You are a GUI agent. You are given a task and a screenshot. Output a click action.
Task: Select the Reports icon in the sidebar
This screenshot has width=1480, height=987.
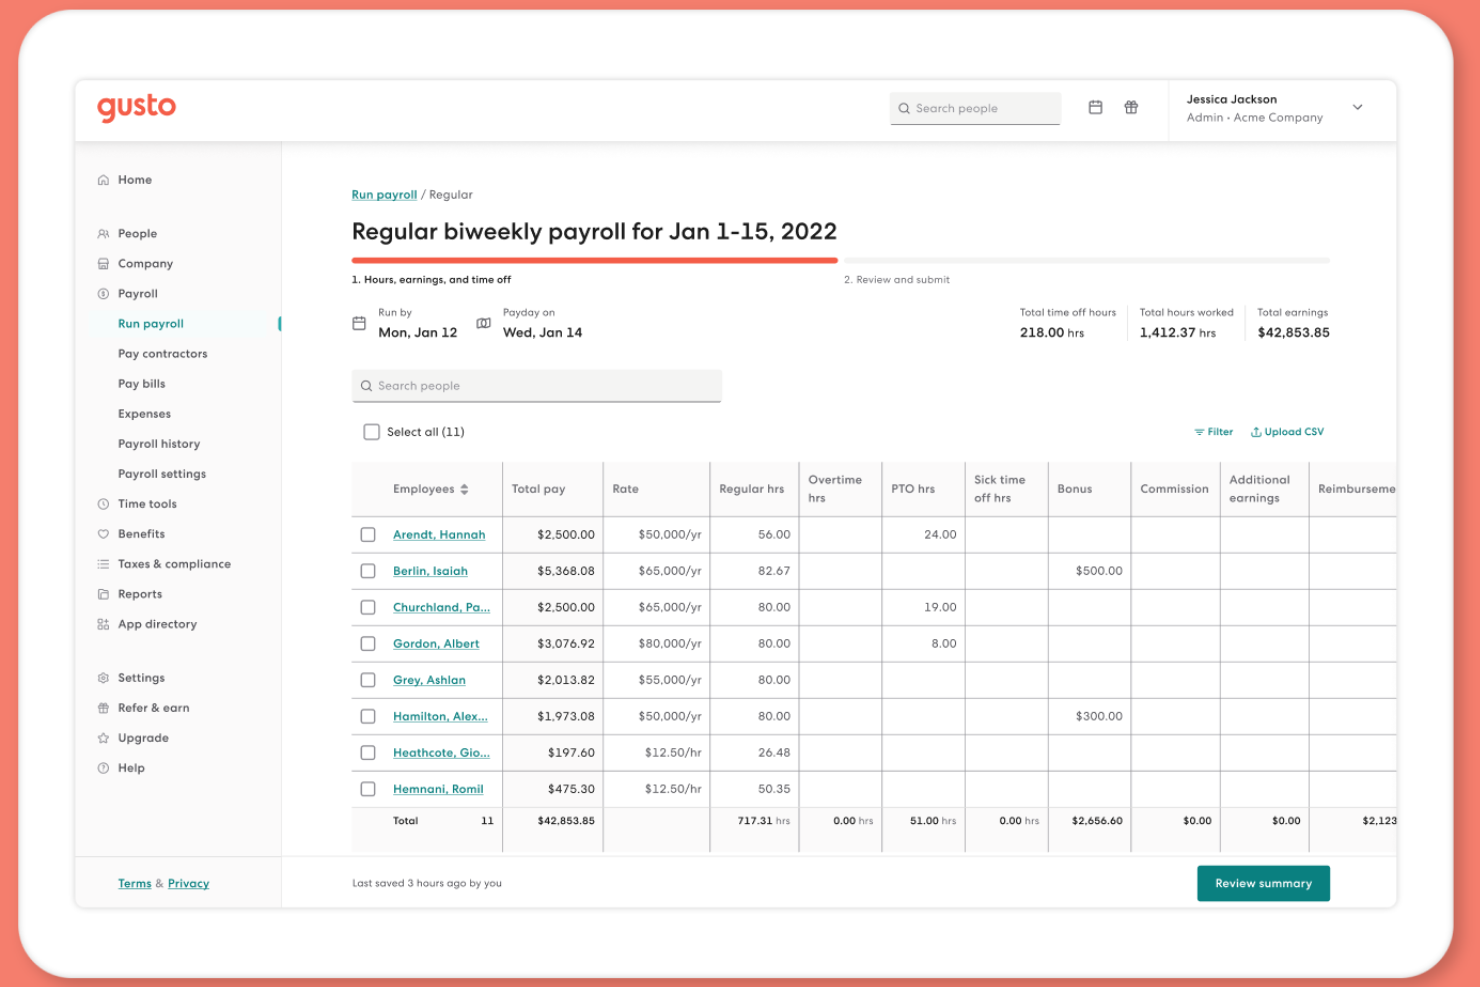104,593
